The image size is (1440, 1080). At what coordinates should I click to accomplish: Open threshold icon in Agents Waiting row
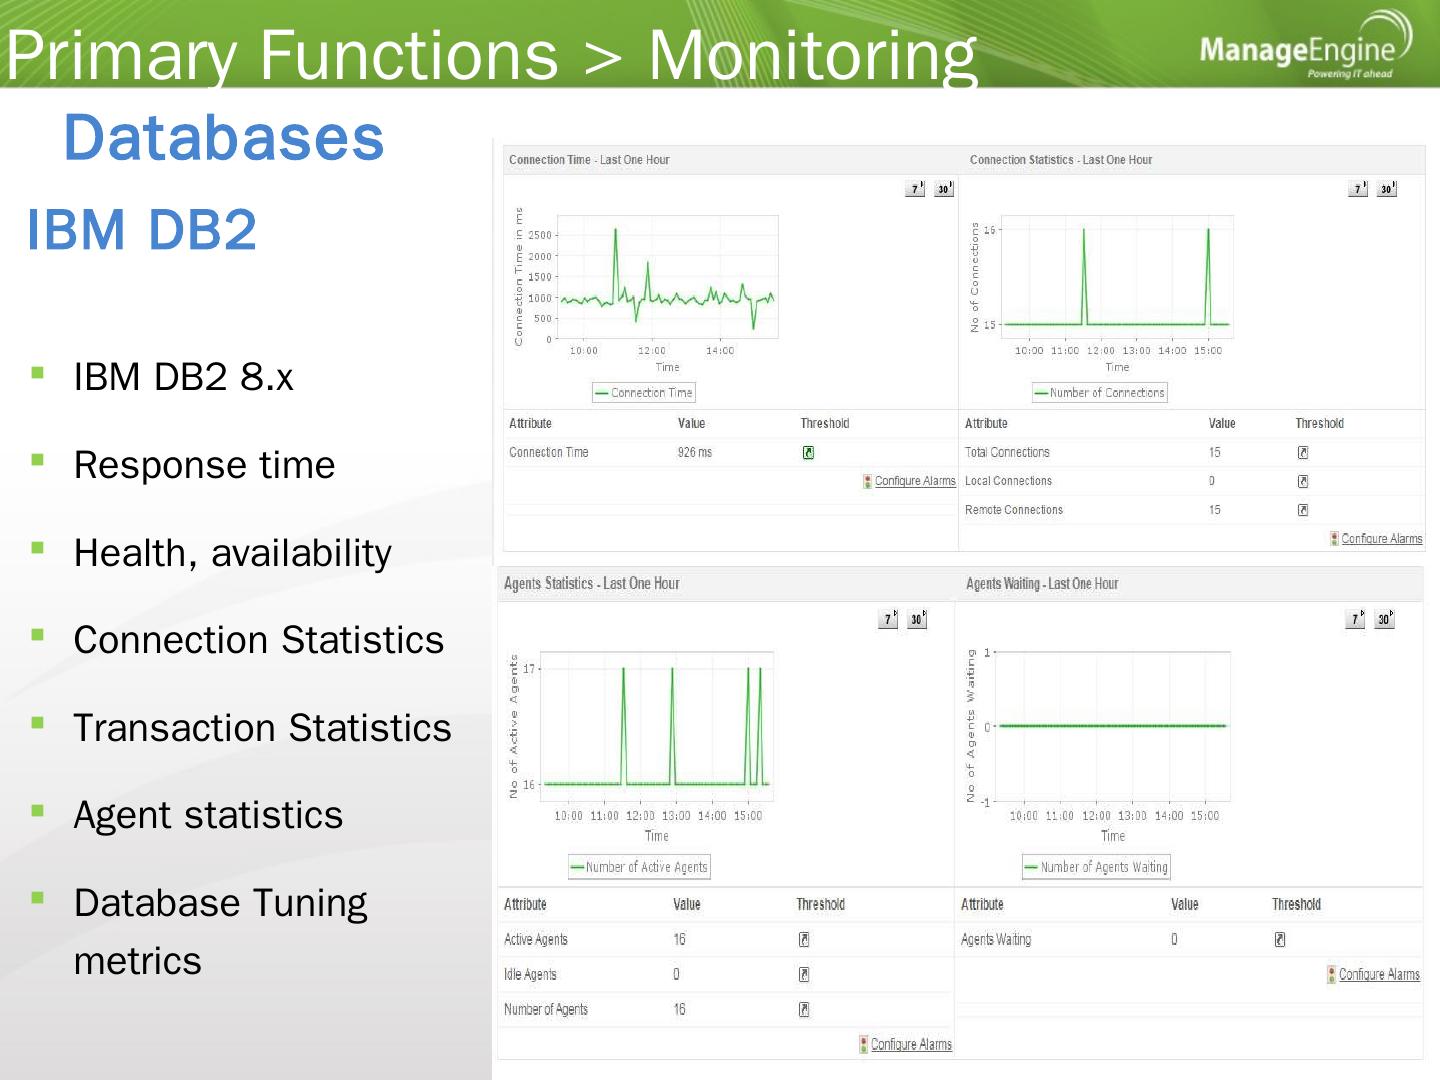coord(1280,940)
